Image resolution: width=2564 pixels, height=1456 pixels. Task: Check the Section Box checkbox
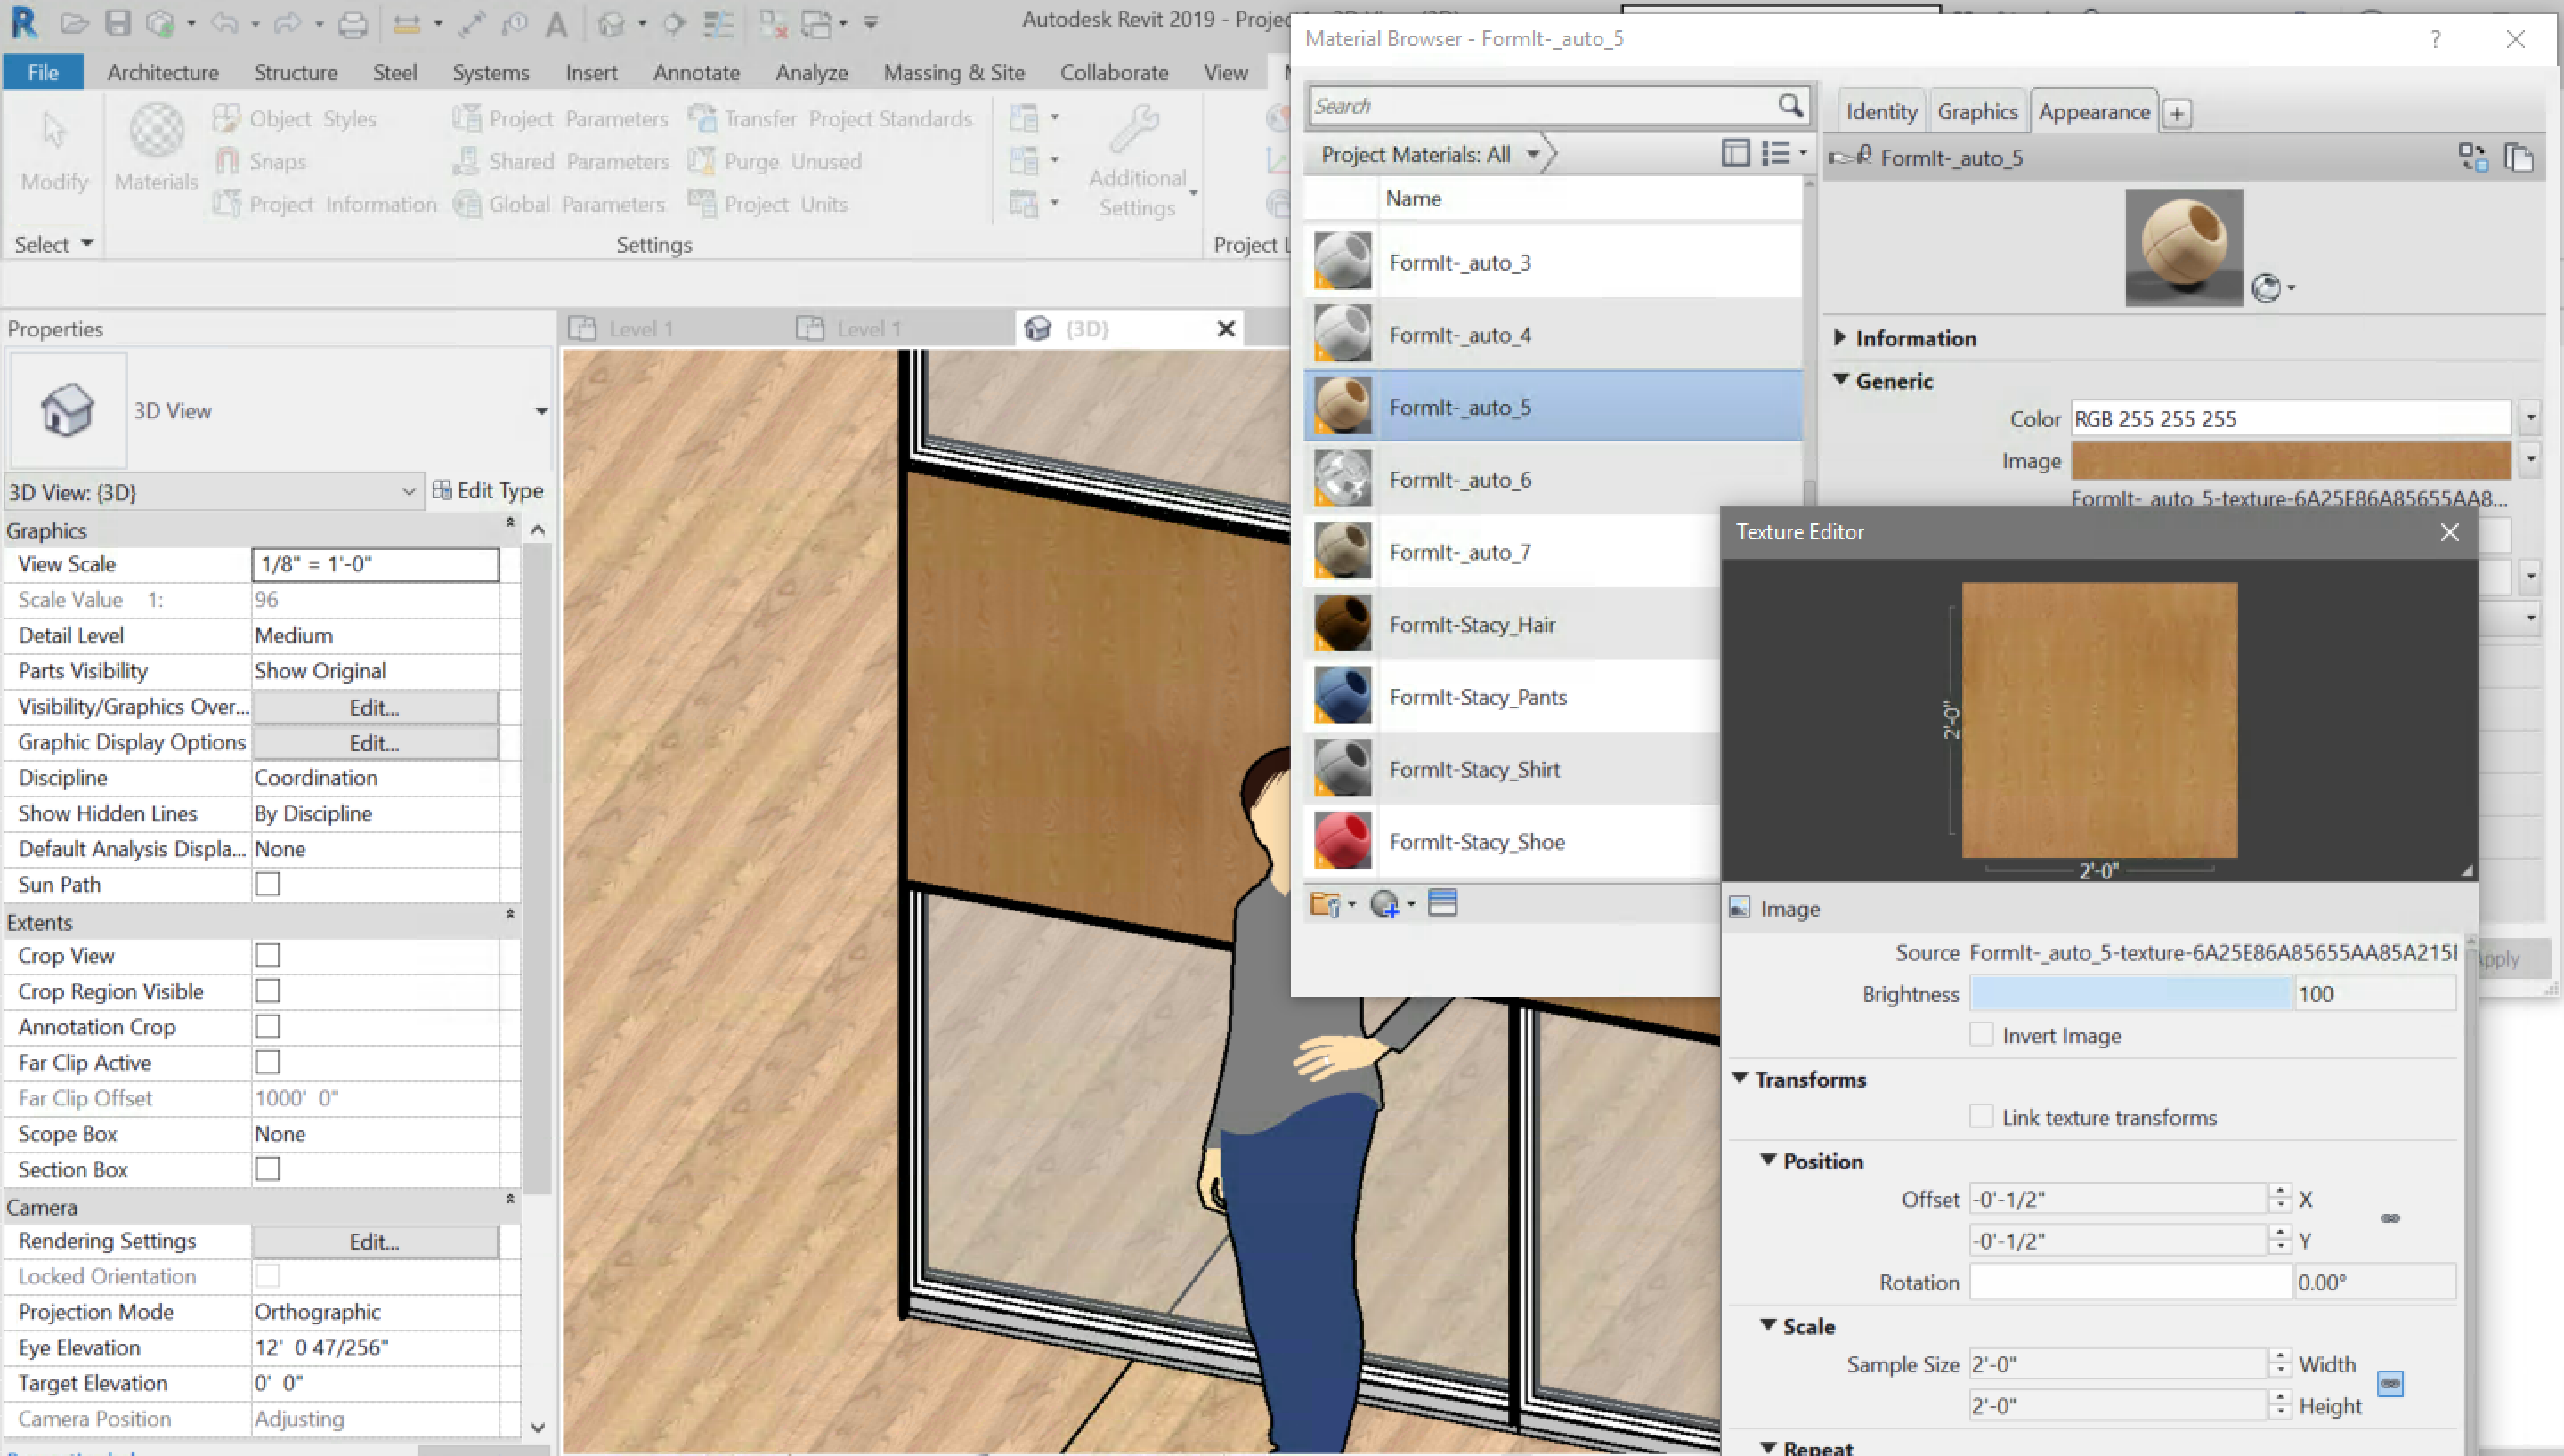[267, 1169]
